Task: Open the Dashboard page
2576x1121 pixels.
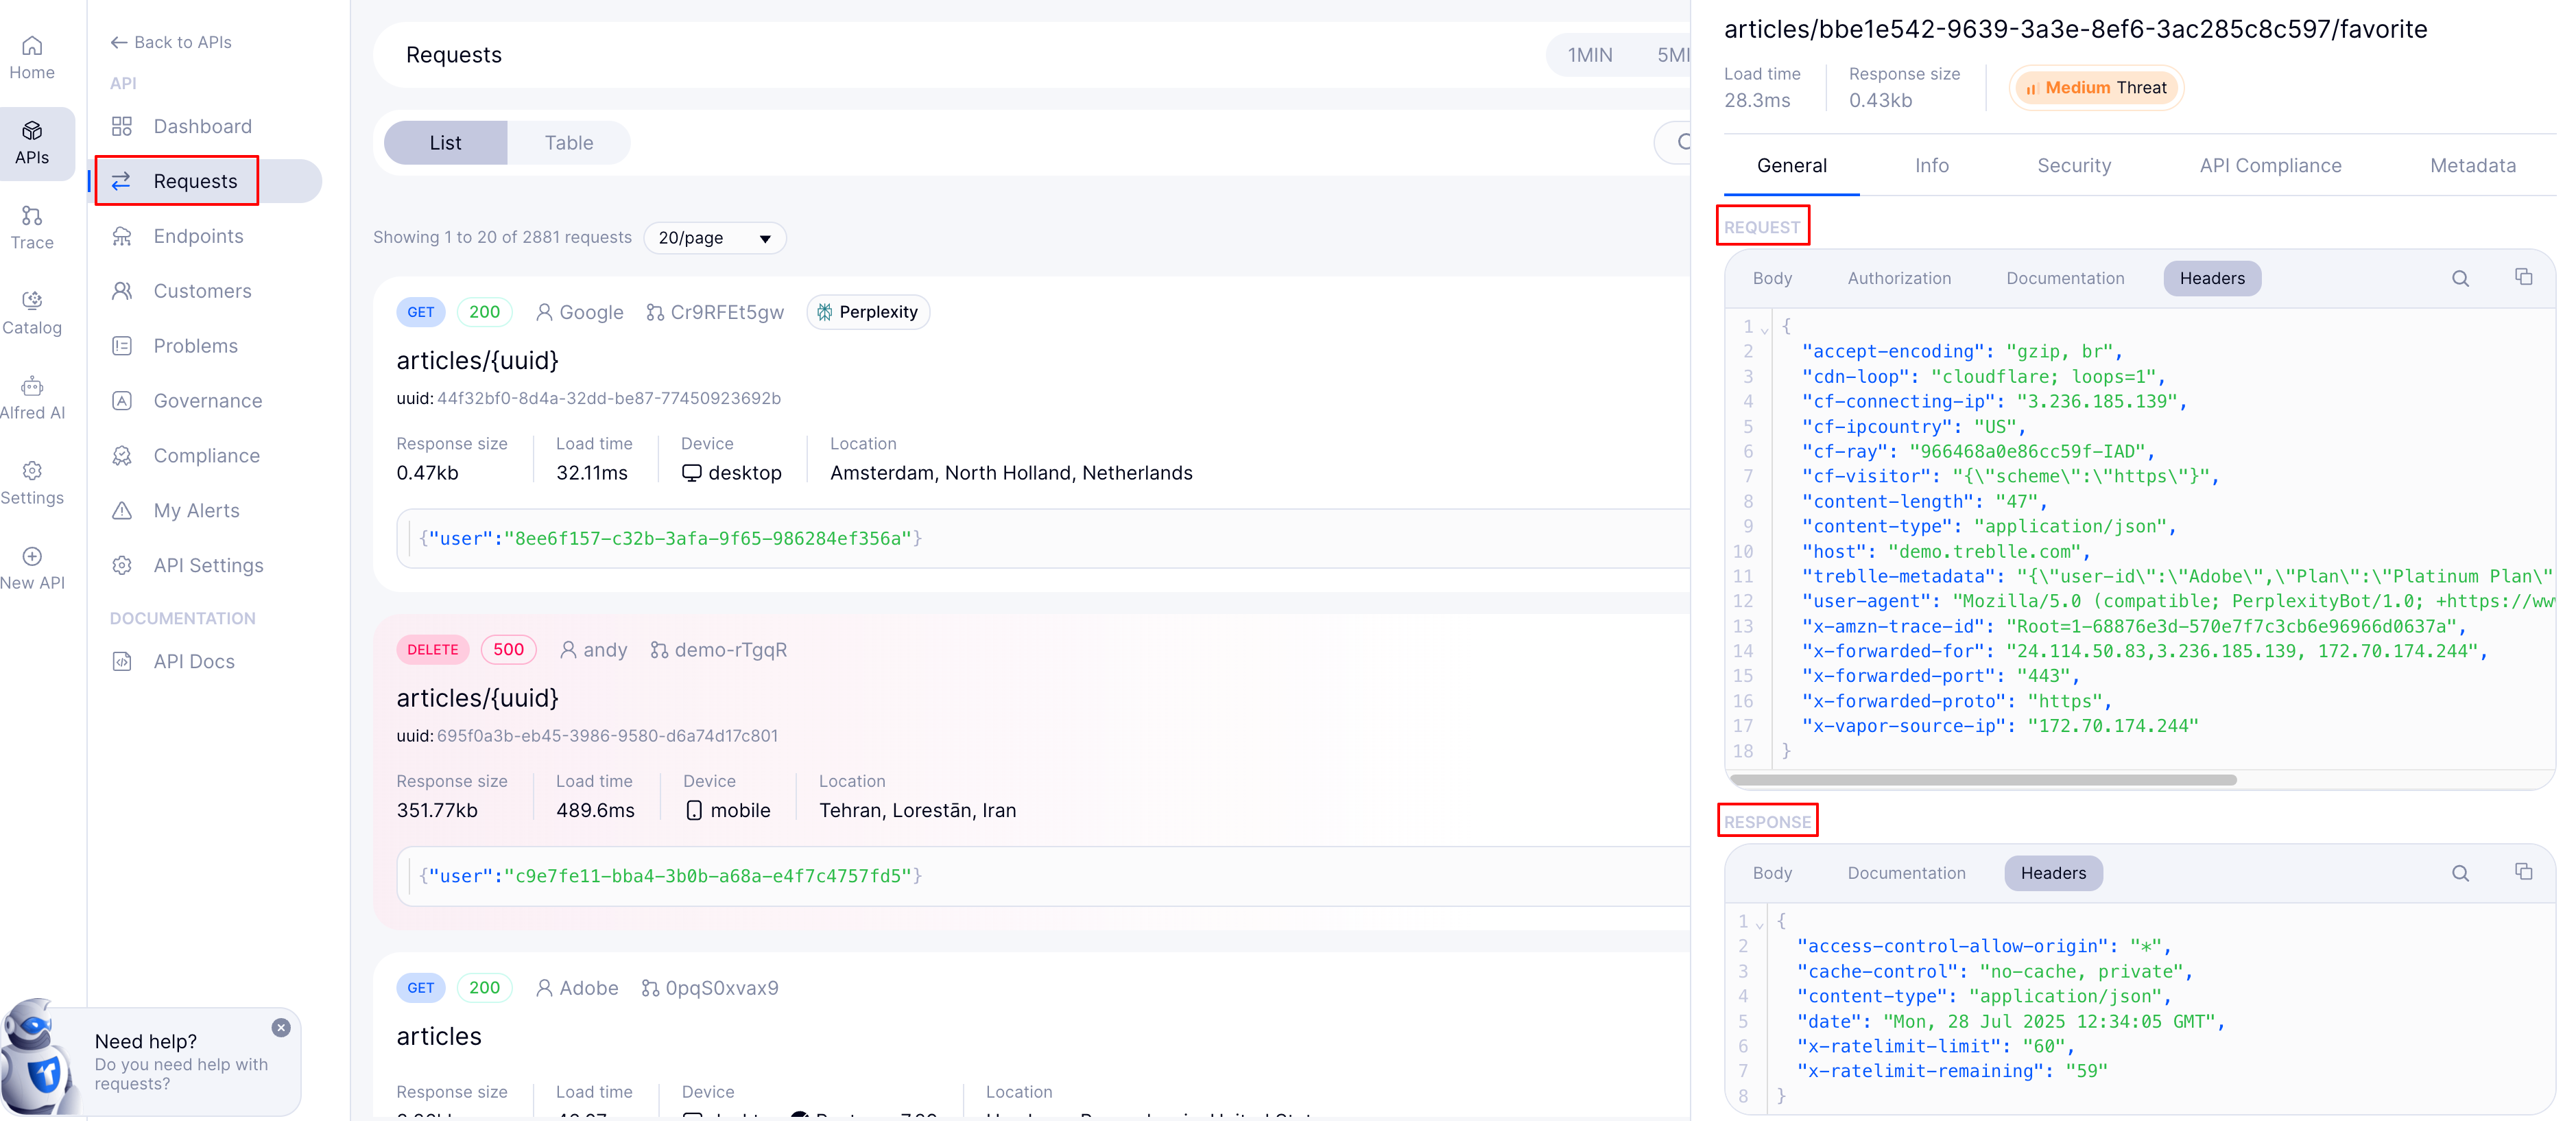Action: (x=202, y=126)
